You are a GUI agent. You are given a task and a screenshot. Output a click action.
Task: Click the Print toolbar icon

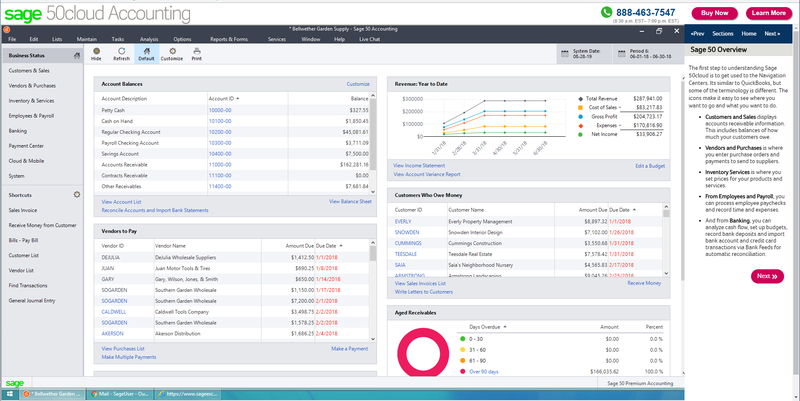click(x=196, y=51)
